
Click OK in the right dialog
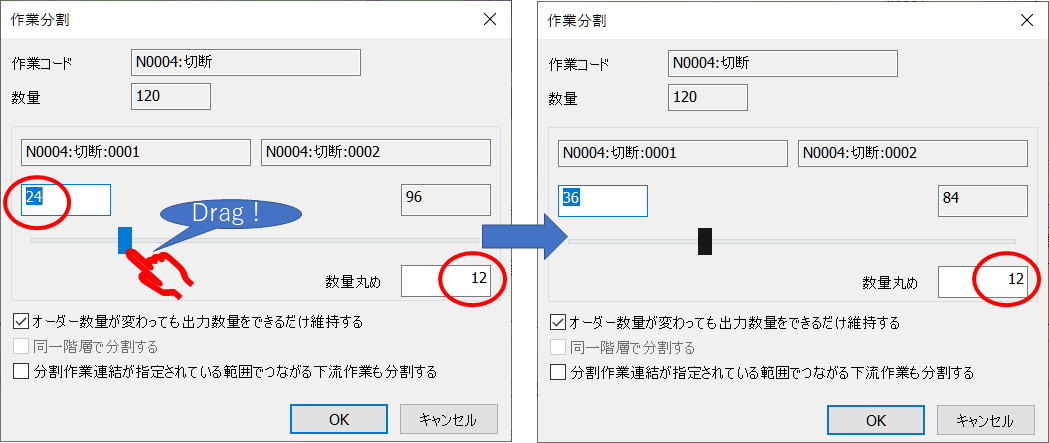coord(875,420)
